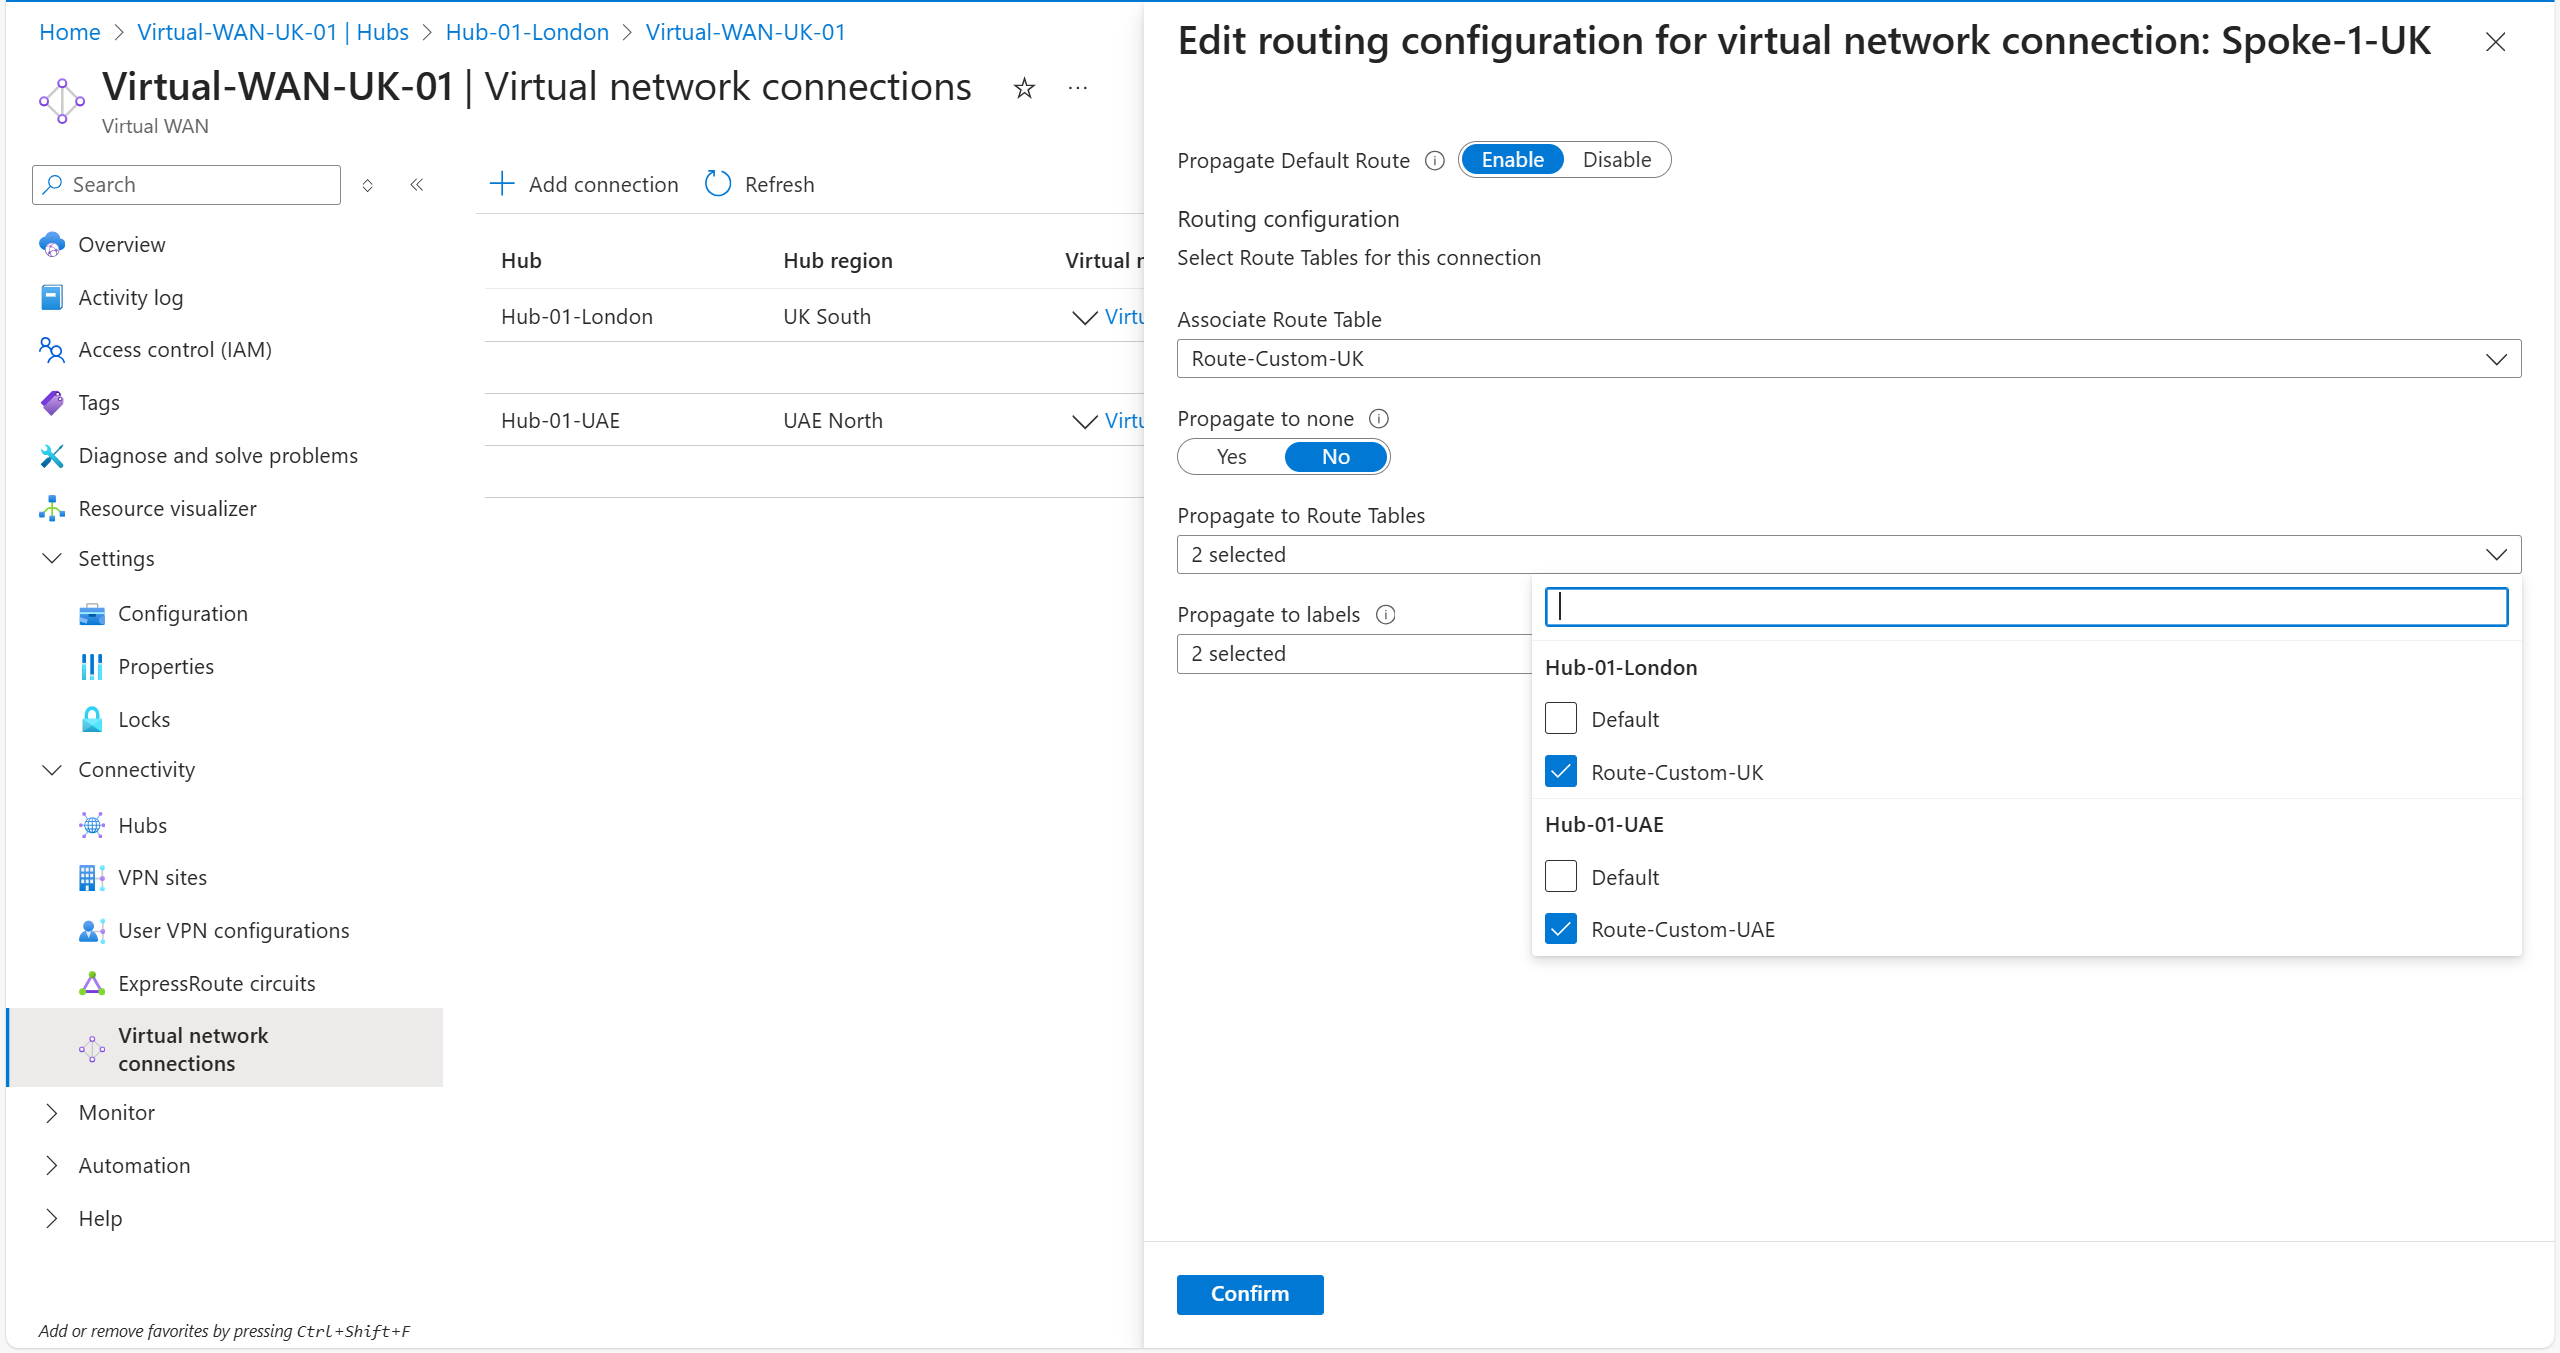Expand the Hub-01-UAE row chevron
Screen dimensions: 2560x1353
point(1085,421)
